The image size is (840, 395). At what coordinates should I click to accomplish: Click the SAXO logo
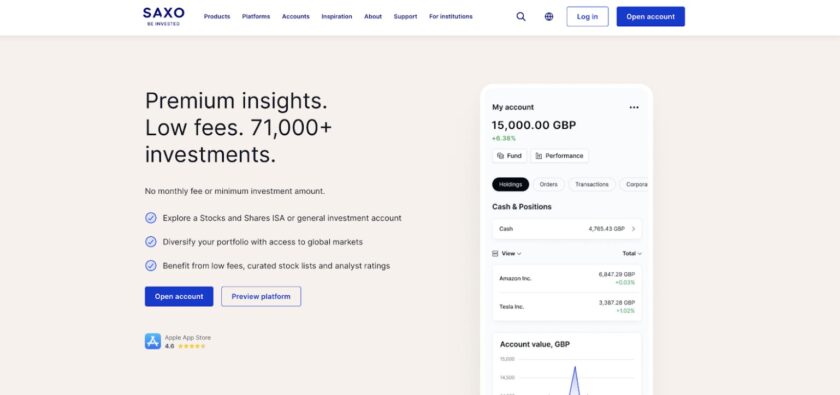[164, 16]
